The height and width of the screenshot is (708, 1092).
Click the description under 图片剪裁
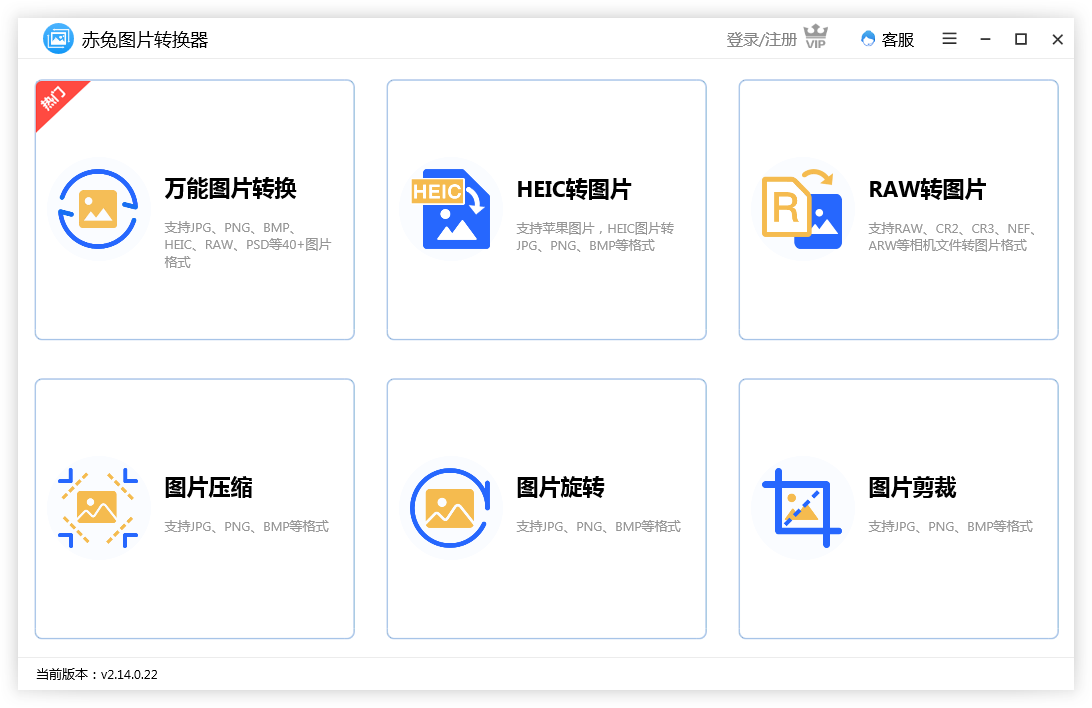click(x=951, y=526)
